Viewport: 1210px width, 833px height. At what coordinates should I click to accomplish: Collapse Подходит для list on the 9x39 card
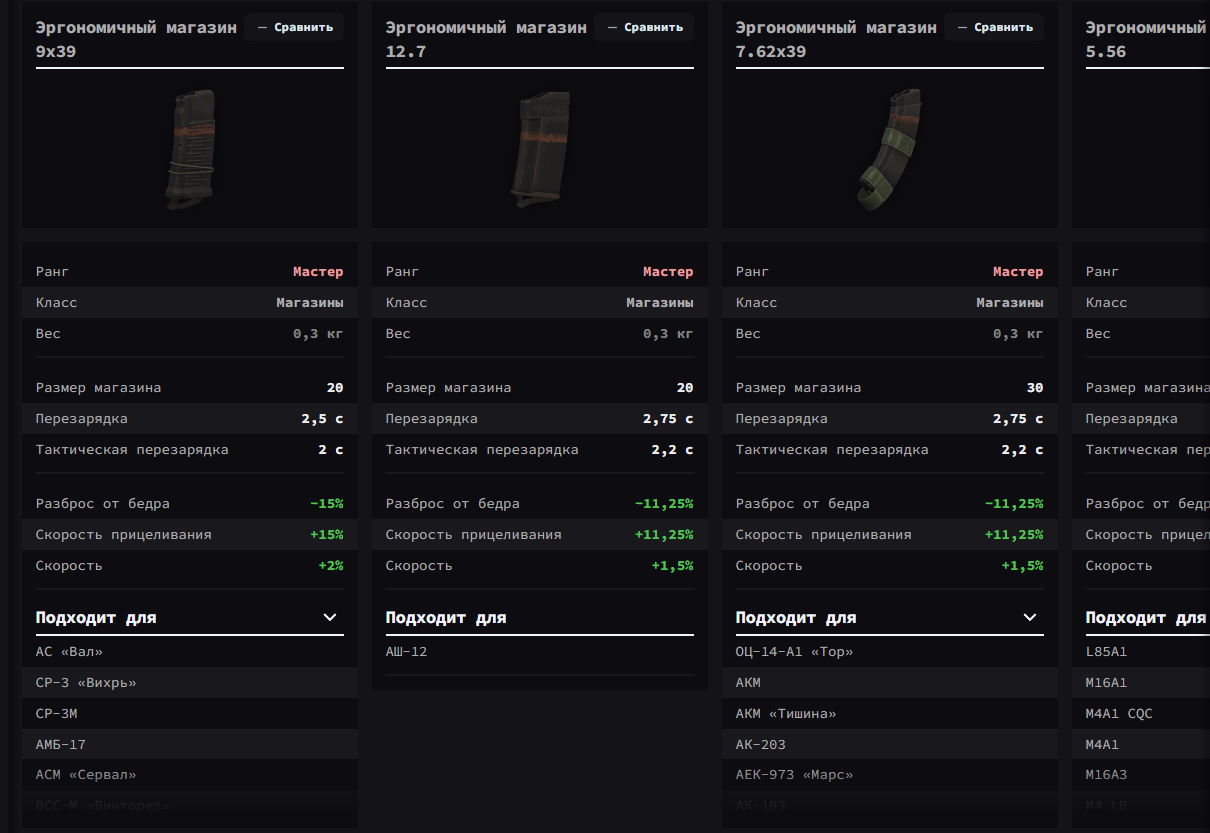pos(330,617)
